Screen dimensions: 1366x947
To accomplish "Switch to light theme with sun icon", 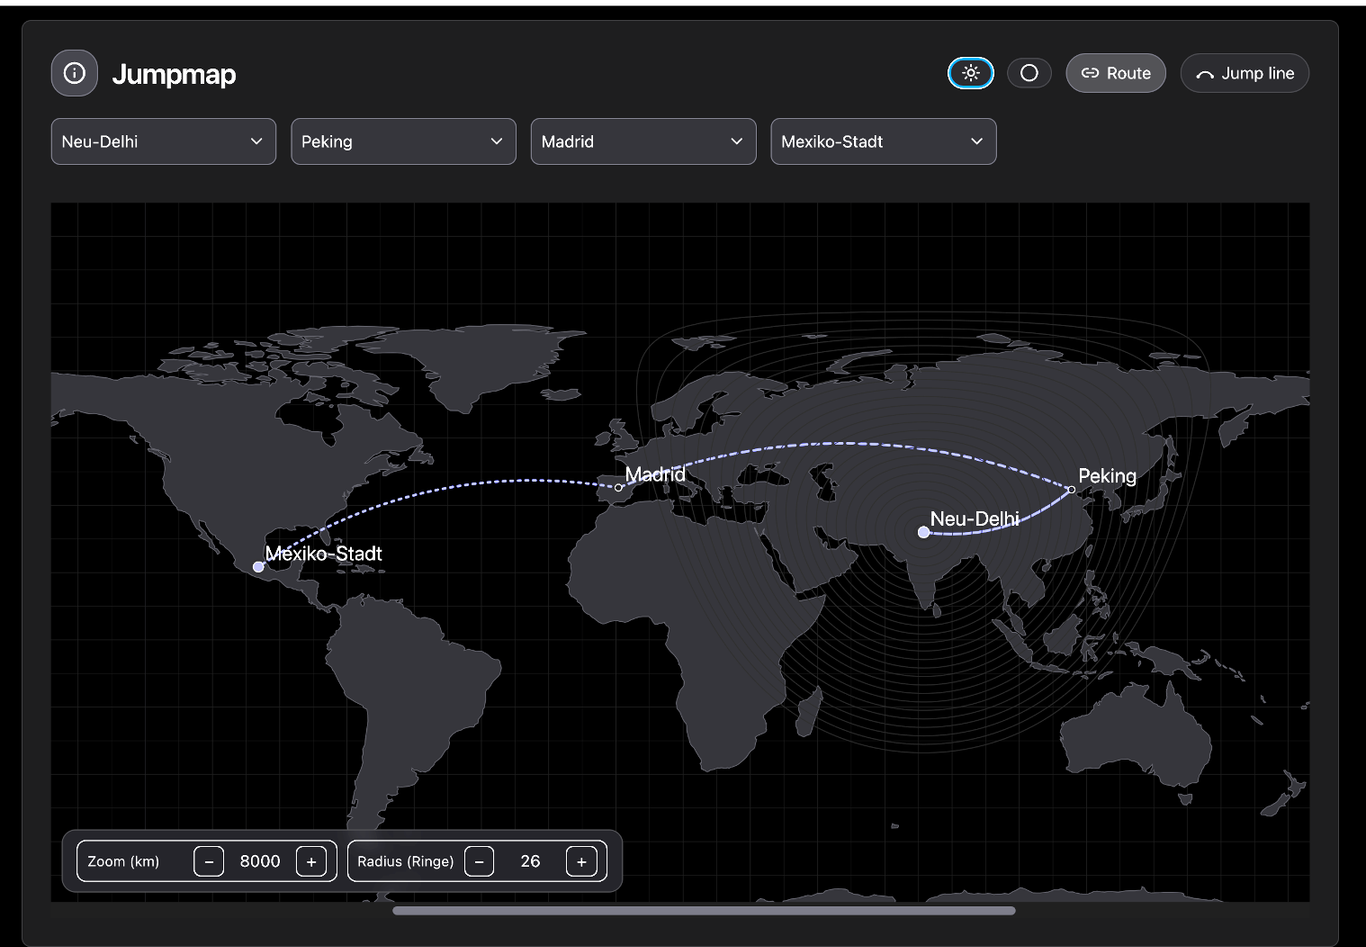I will tap(970, 73).
